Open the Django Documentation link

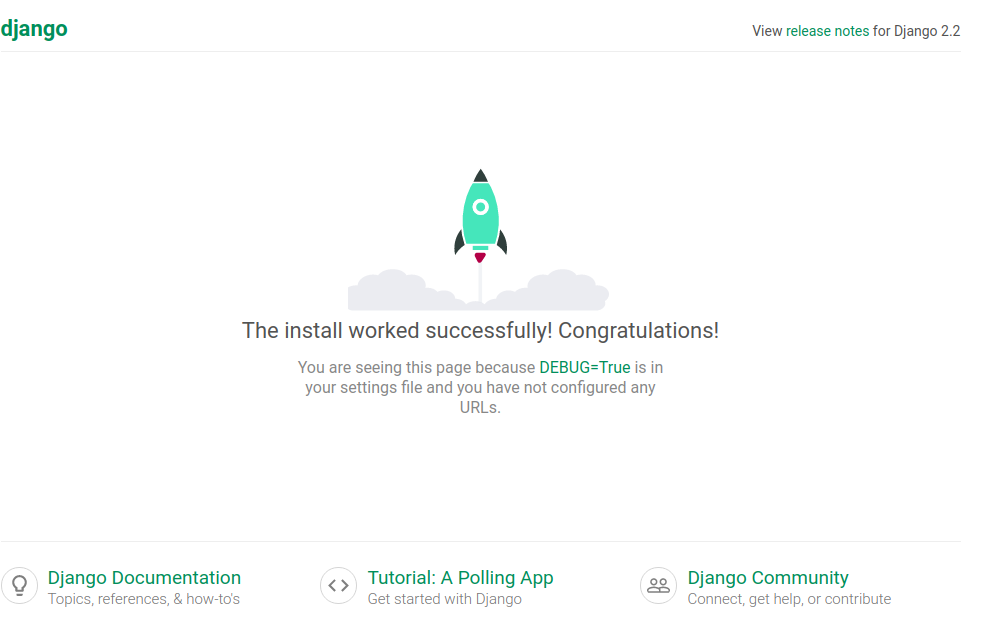click(144, 578)
